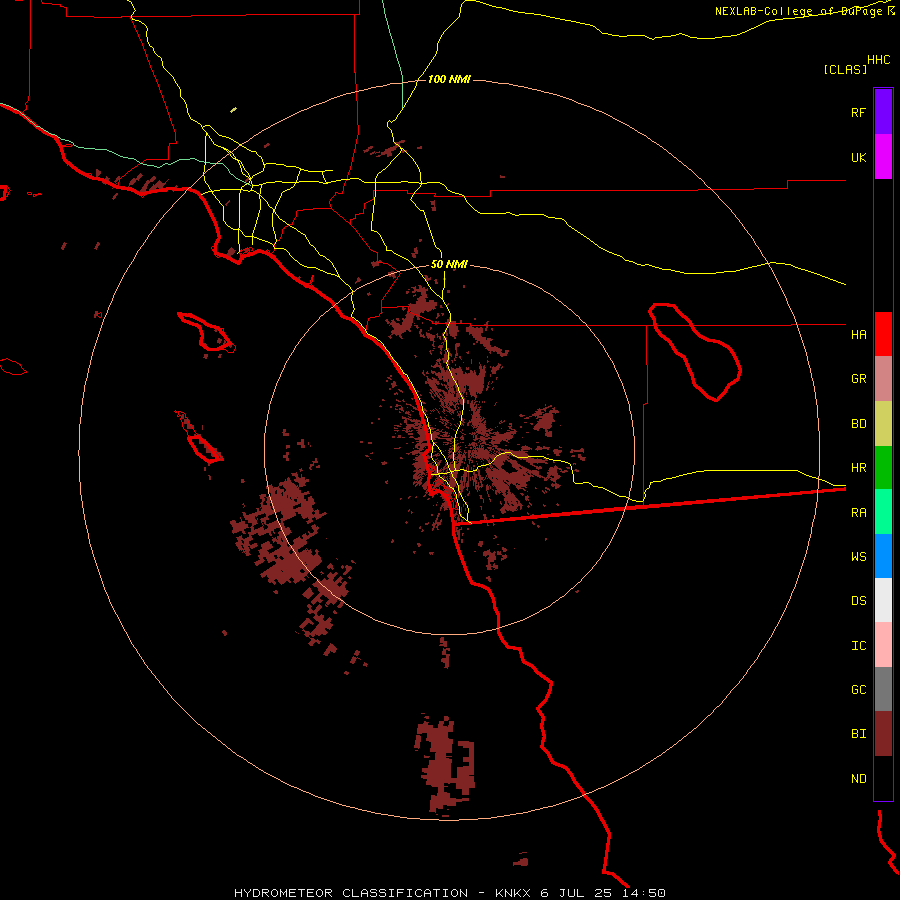Click the UK magenta legend swatch
The height and width of the screenshot is (900, 900).
coord(883,157)
